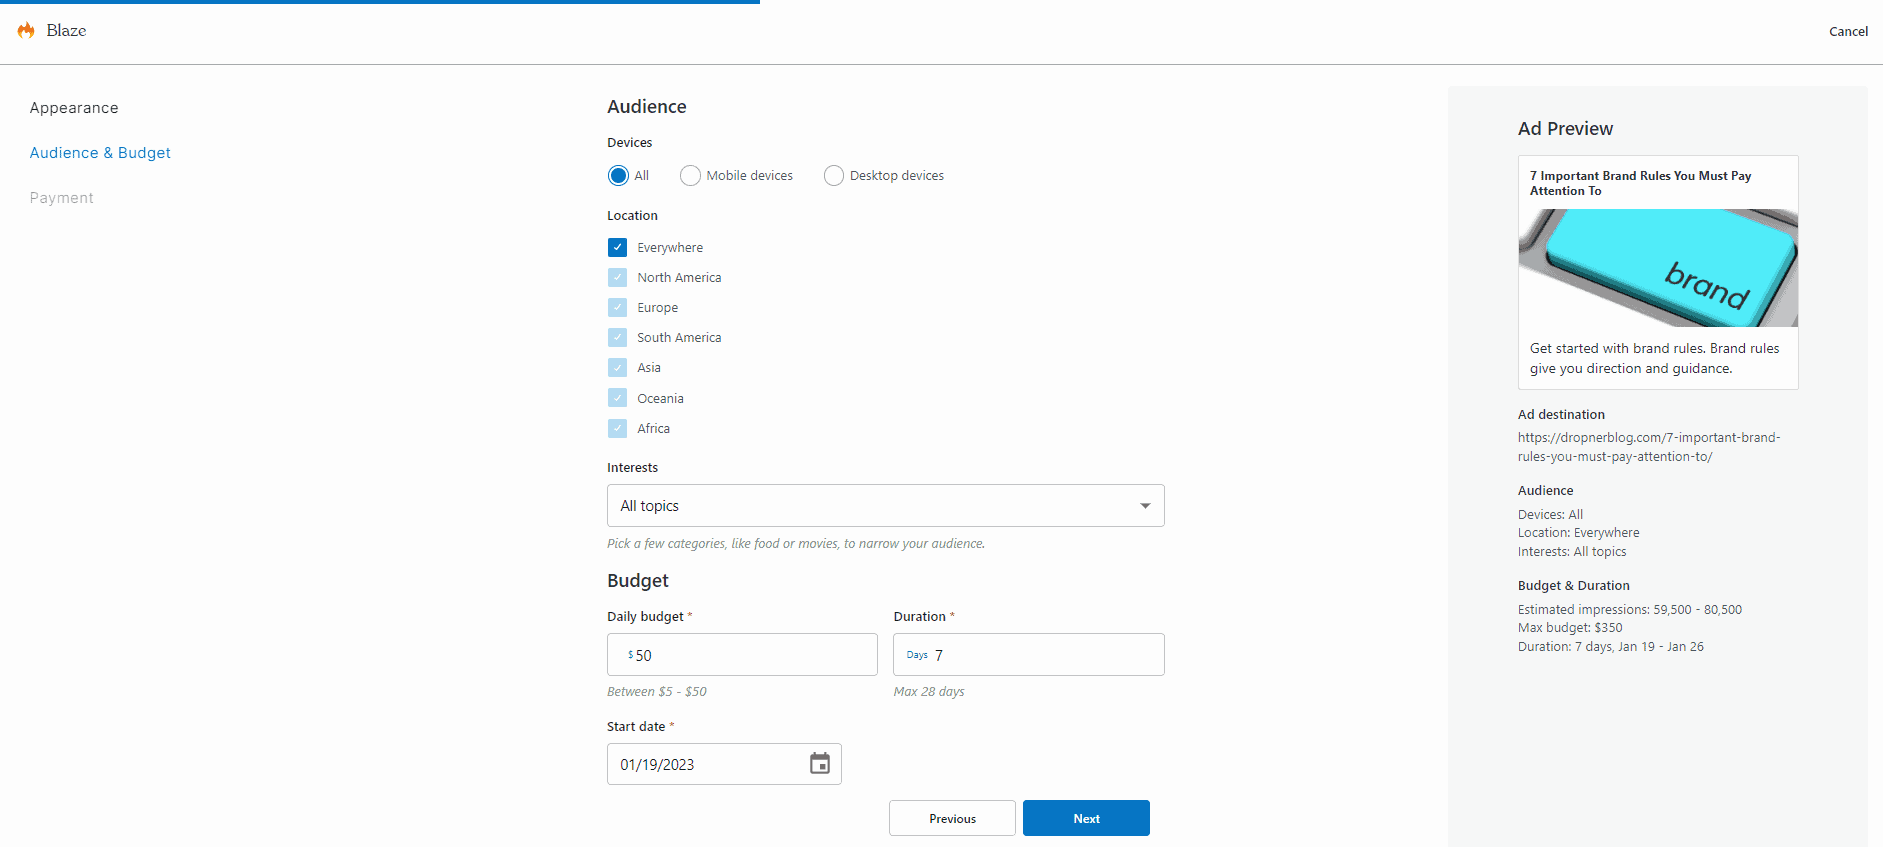Open the start date calendar picker
Image resolution: width=1883 pixels, height=847 pixels.
click(819, 764)
